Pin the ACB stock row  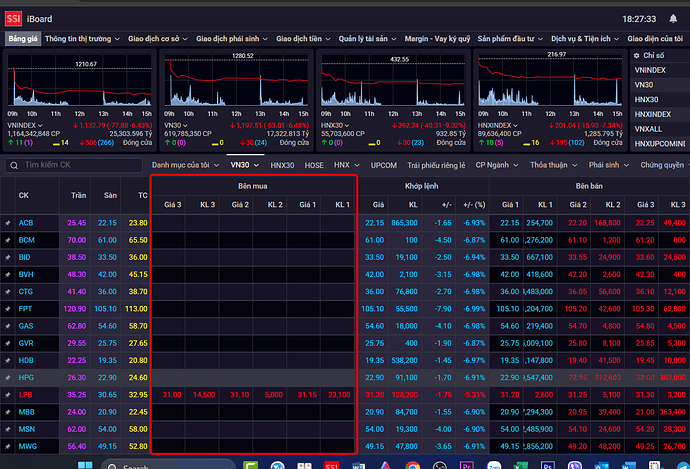[x=9, y=222]
